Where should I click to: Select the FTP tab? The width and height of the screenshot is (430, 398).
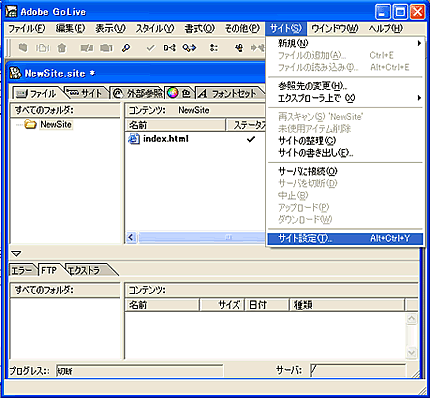pyautogui.click(x=49, y=270)
